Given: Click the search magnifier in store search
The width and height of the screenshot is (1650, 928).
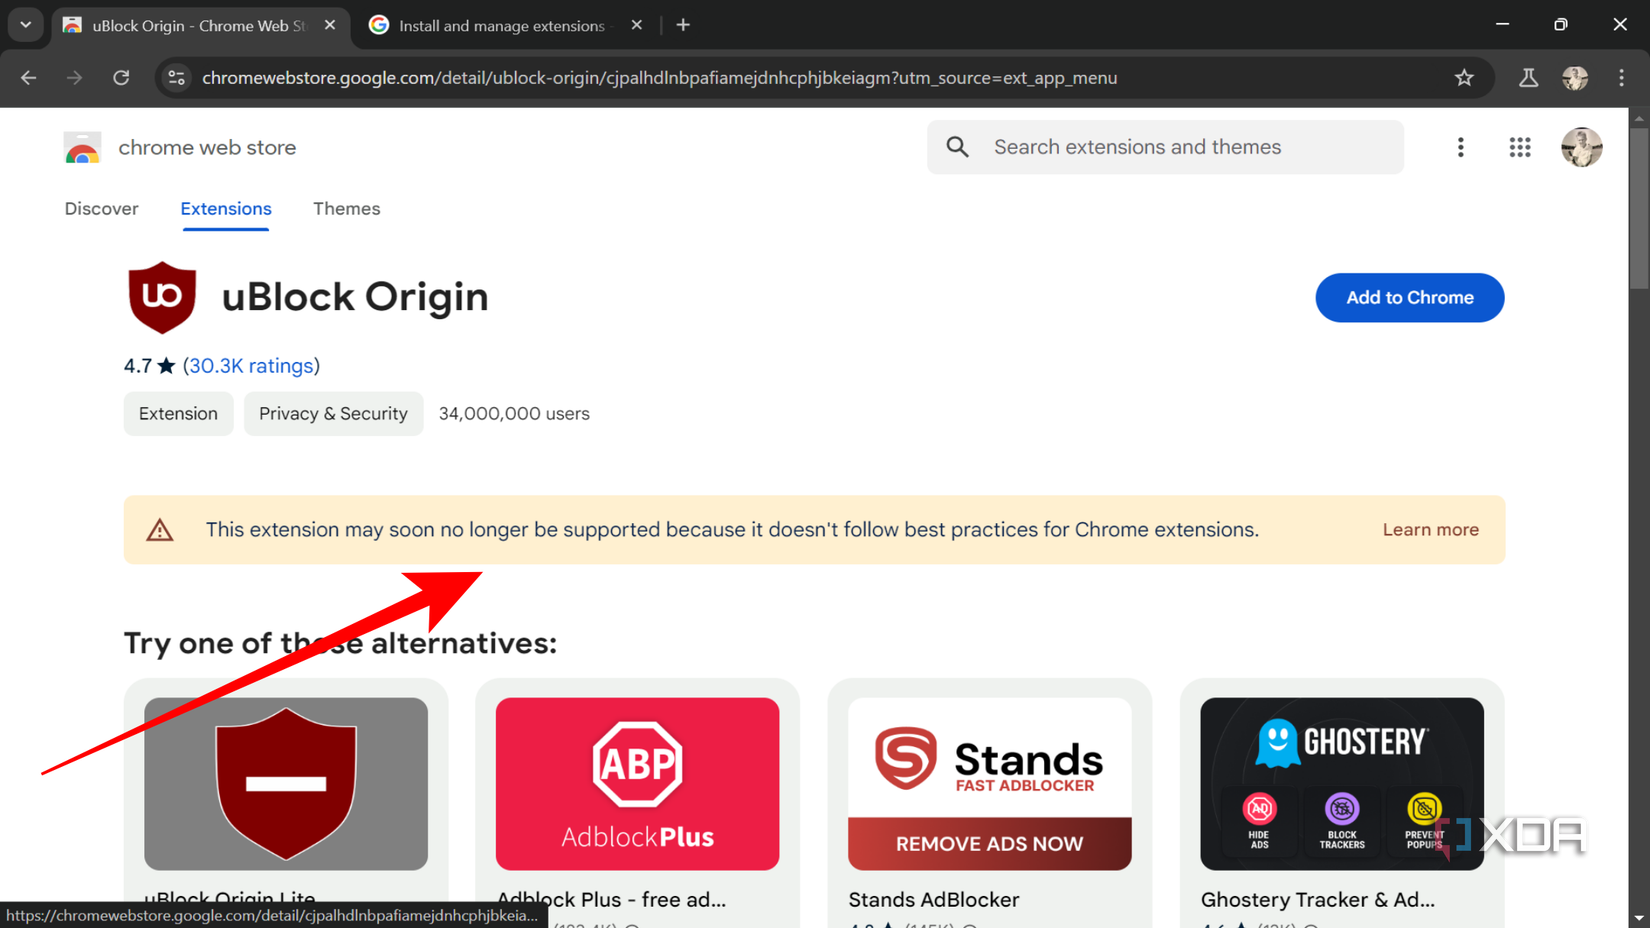Looking at the screenshot, I should coord(956,146).
